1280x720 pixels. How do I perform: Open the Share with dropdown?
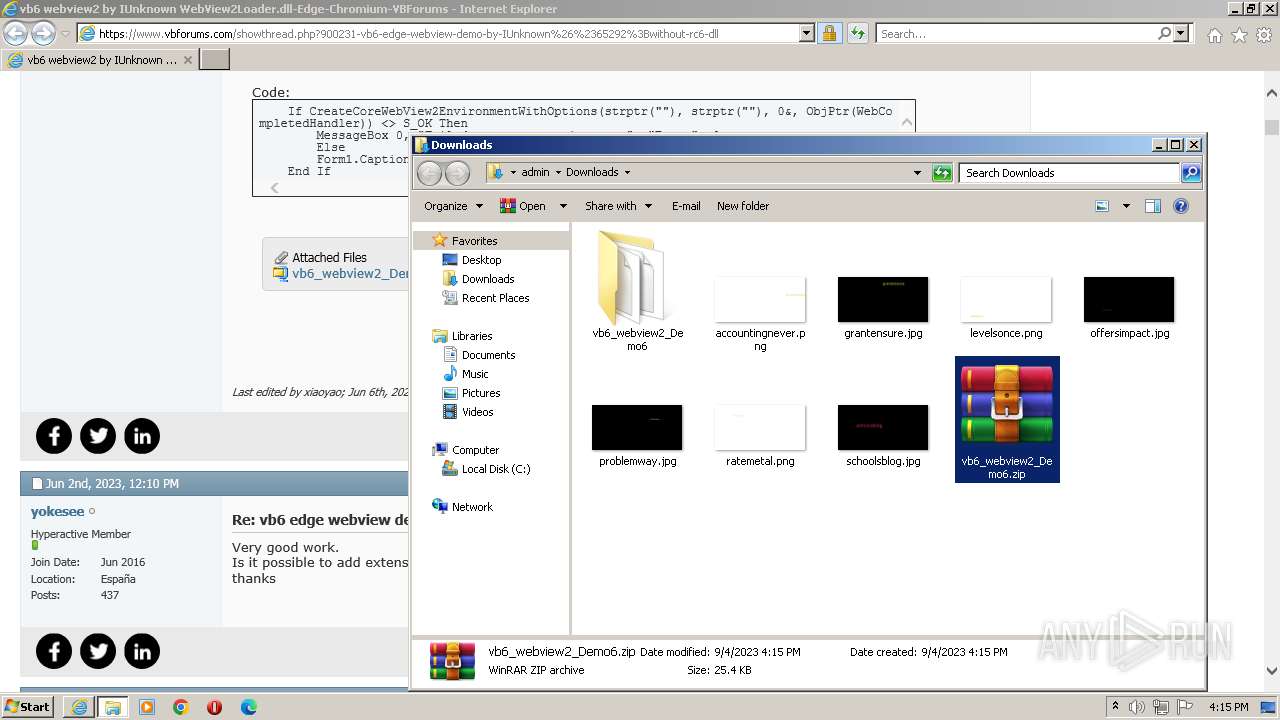(x=618, y=206)
